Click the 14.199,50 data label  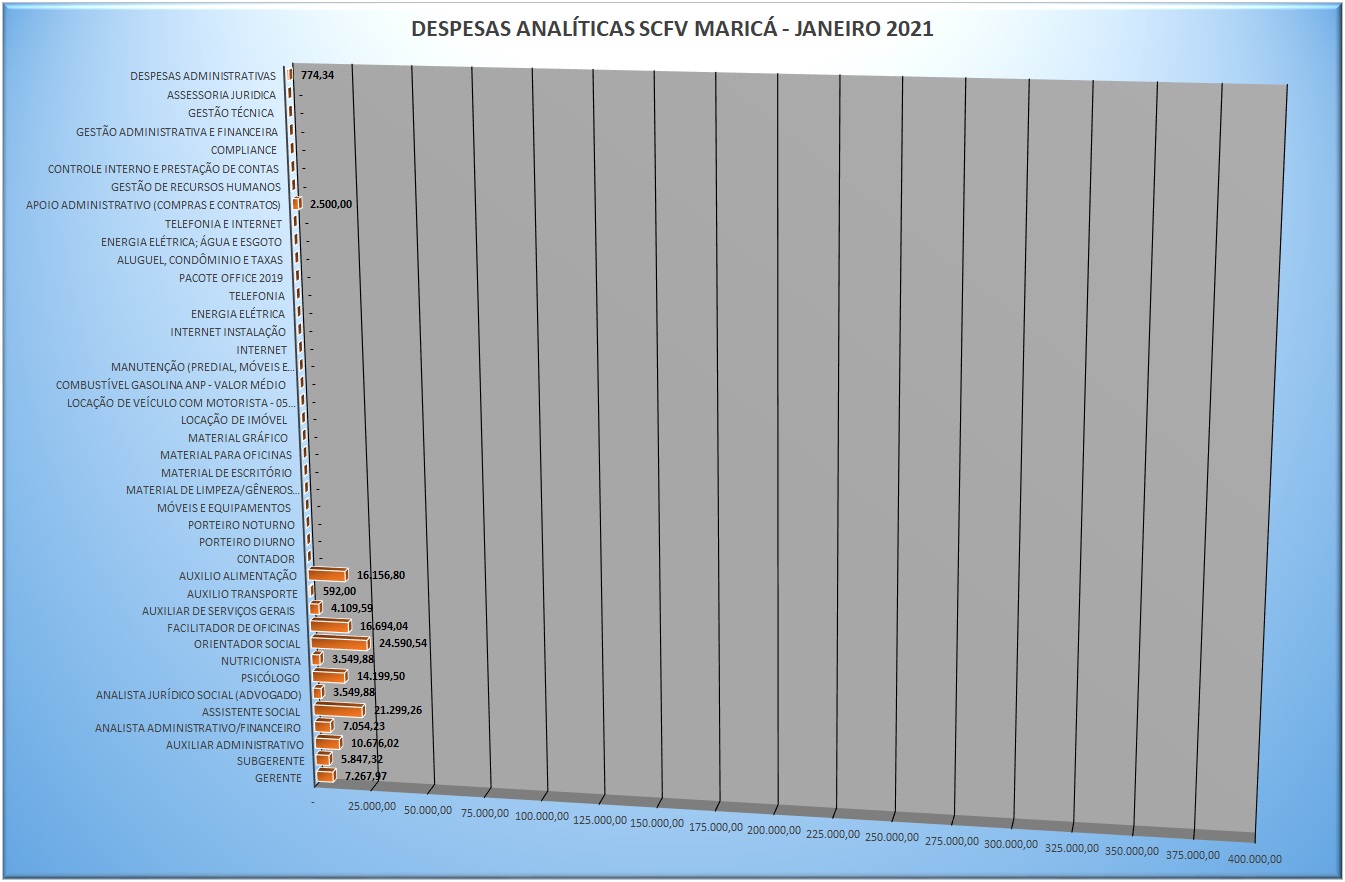click(381, 677)
